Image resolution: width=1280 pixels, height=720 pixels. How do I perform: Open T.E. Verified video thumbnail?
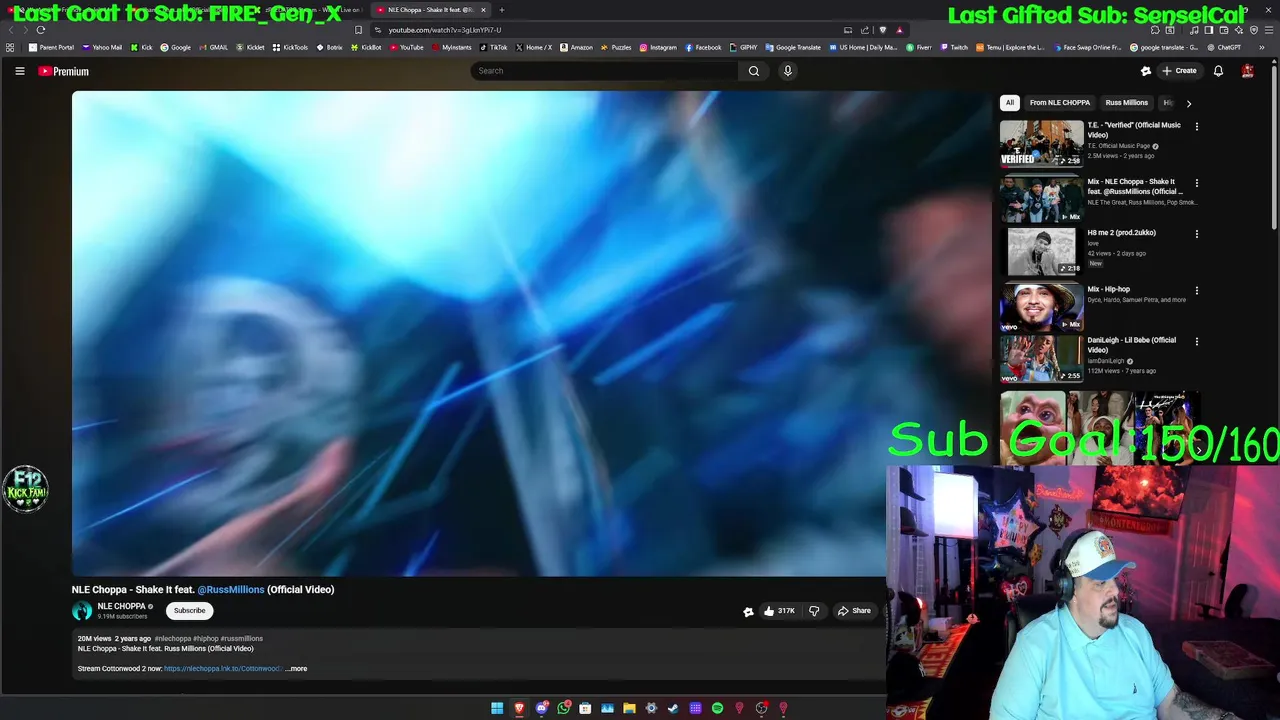pos(1041,143)
